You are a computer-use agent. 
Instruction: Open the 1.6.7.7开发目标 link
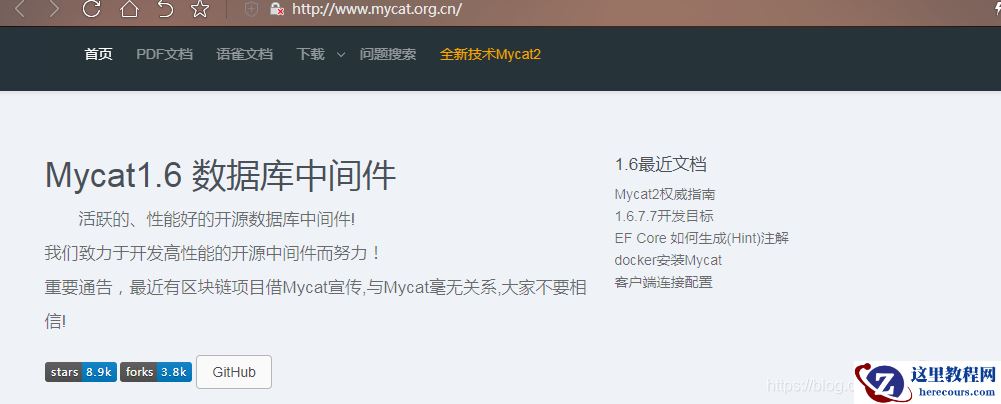(x=664, y=216)
